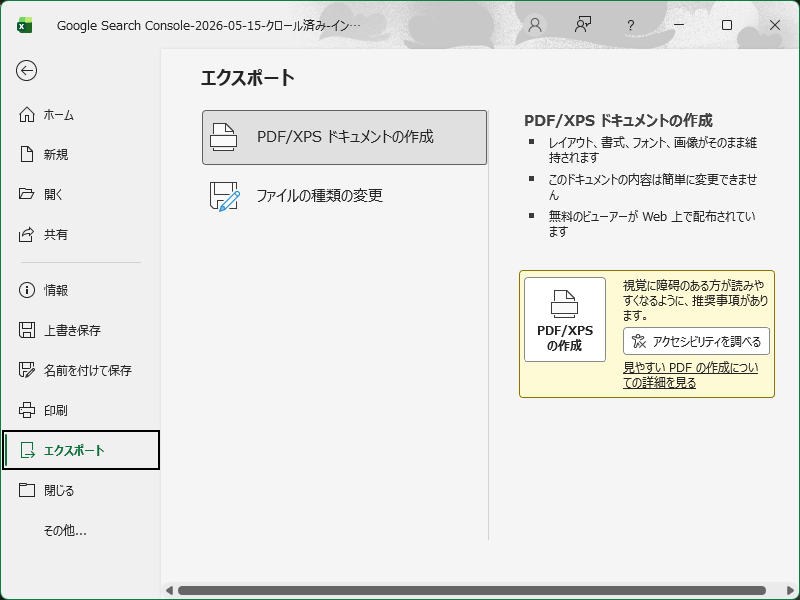Screen dimensions: 800x600
Task: Click the horizontal scrollbar thumb
Action: pyautogui.click(x=472, y=590)
